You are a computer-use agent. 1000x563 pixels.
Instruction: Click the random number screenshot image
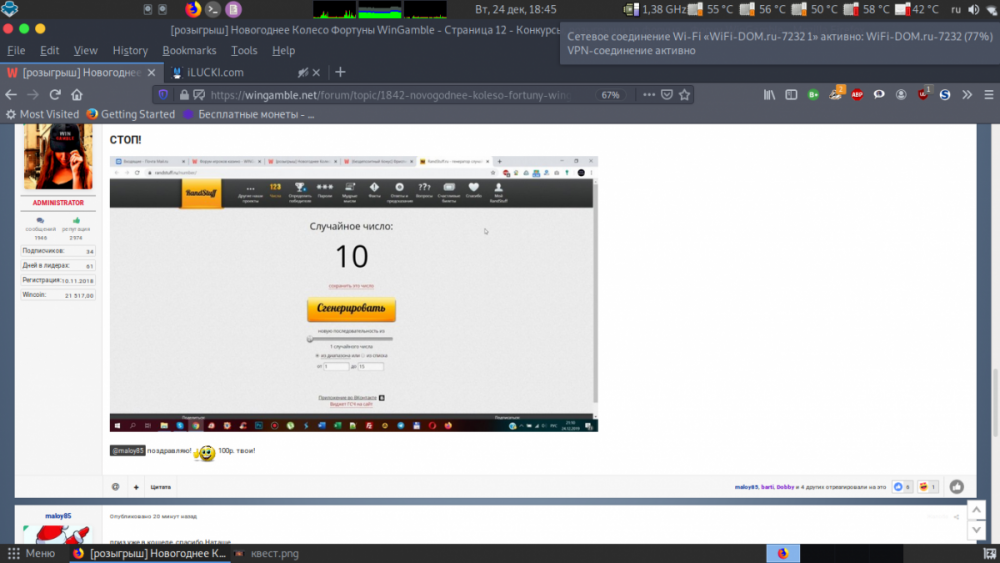[353, 293]
